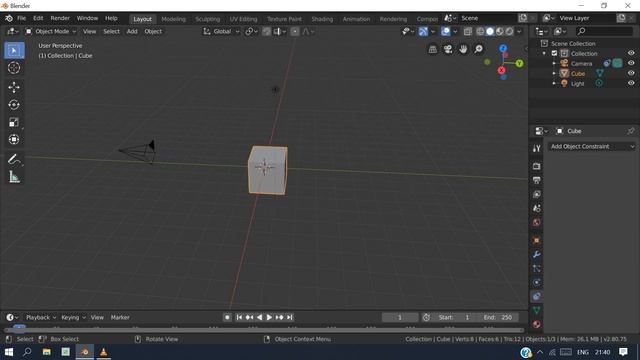Hide the Collection in outliner
This screenshot has height=360, width=640.
pos(631,53)
